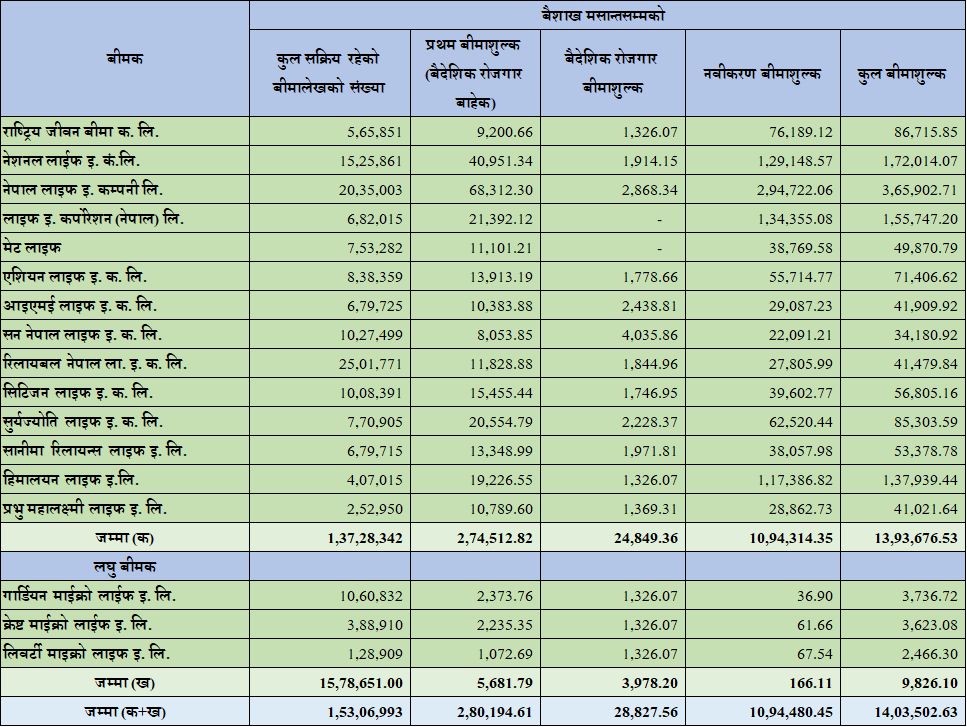Select the foreign employment premium 2,868.34

tap(649, 190)
